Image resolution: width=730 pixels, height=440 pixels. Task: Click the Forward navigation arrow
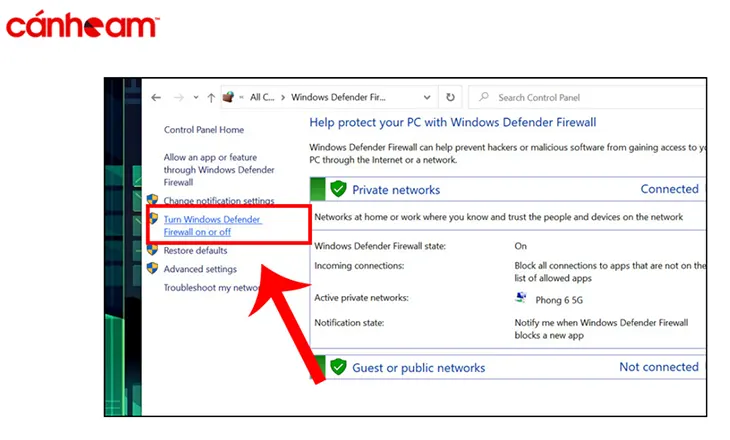click(x=178, y=97)
